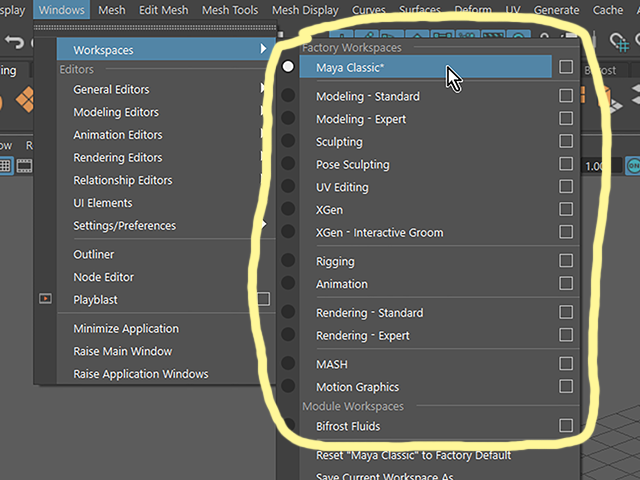The image size is (640, 480).
Task: Switch to Rendering - Expert workspace
Action: [x=426, y=336]
